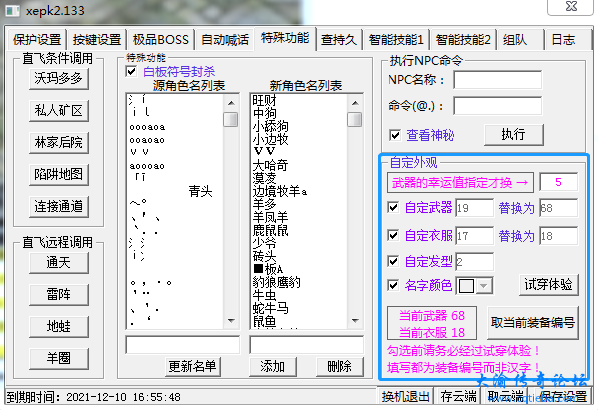The height and width of the screenshot is (410, 598).
Task: Select the 林家后院 button
Action: click(x=59, y=143)
